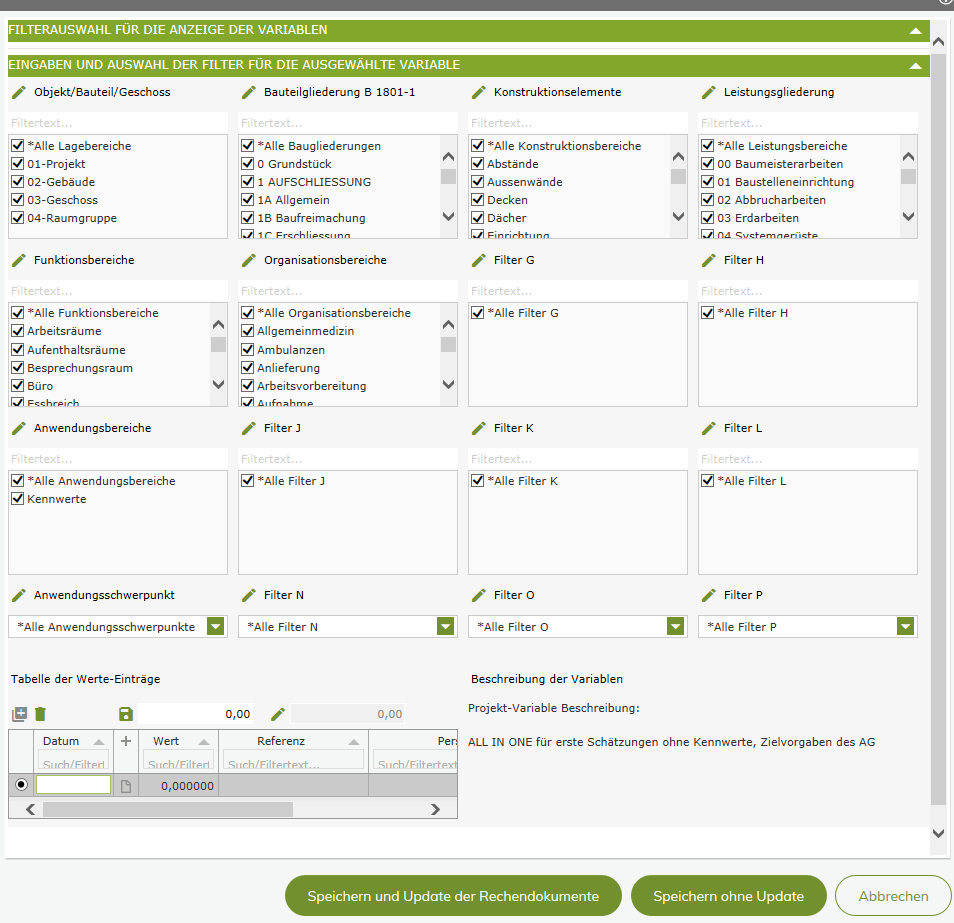This screenshot has height=923, width=954.
Task: Expand the Filterauswahl für die Anzeige section
Action: click(915, 31)
